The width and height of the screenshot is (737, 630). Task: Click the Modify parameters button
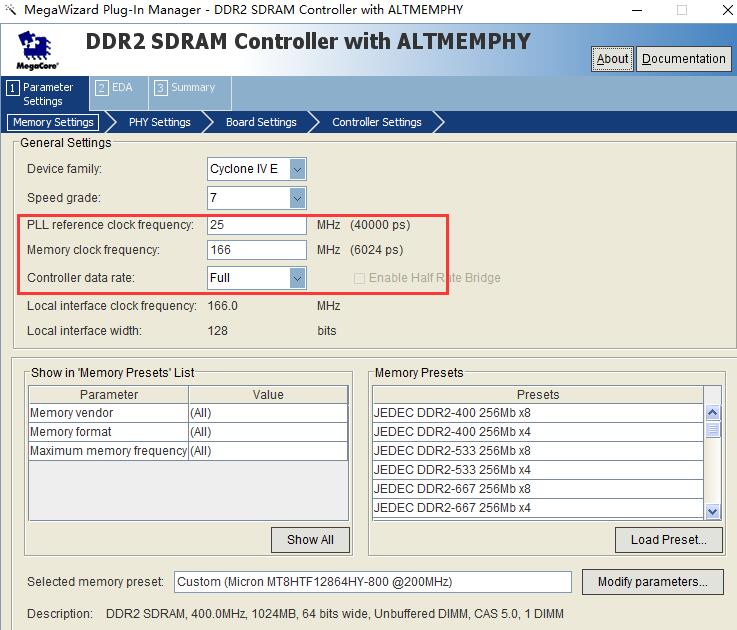click(x=652, y=582)
